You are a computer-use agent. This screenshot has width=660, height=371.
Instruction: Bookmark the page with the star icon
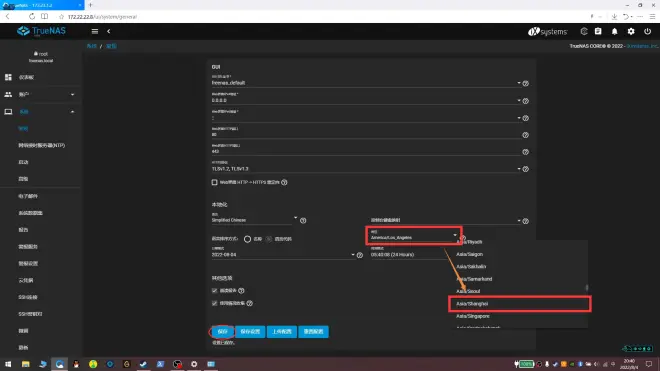[x=61, y=17]
